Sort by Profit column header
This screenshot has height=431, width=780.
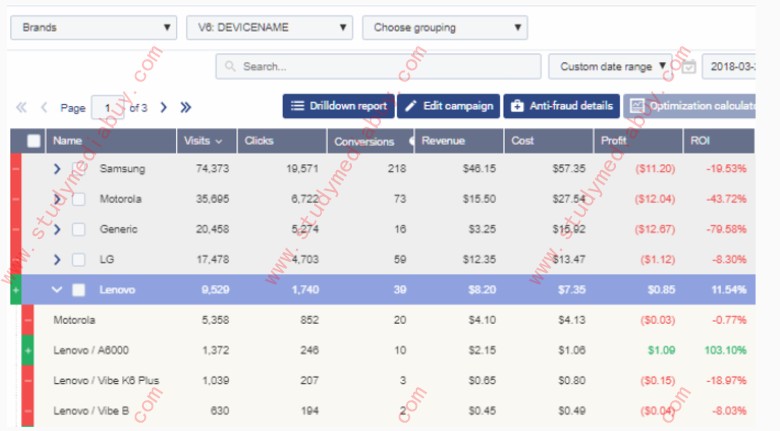tap(638, 141)
